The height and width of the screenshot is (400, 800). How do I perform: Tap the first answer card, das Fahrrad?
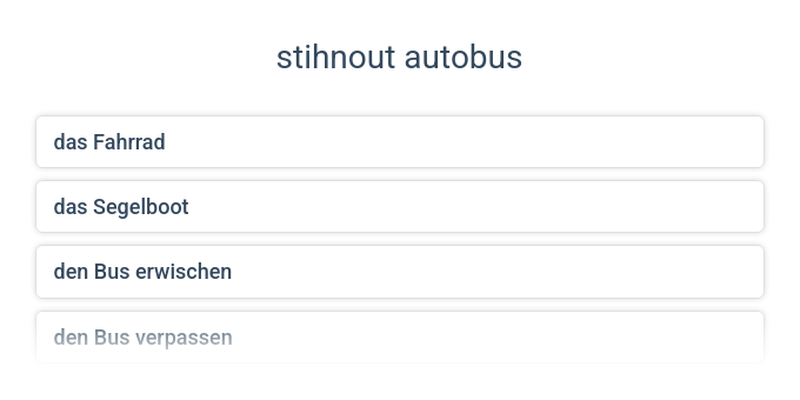point(400,142)
